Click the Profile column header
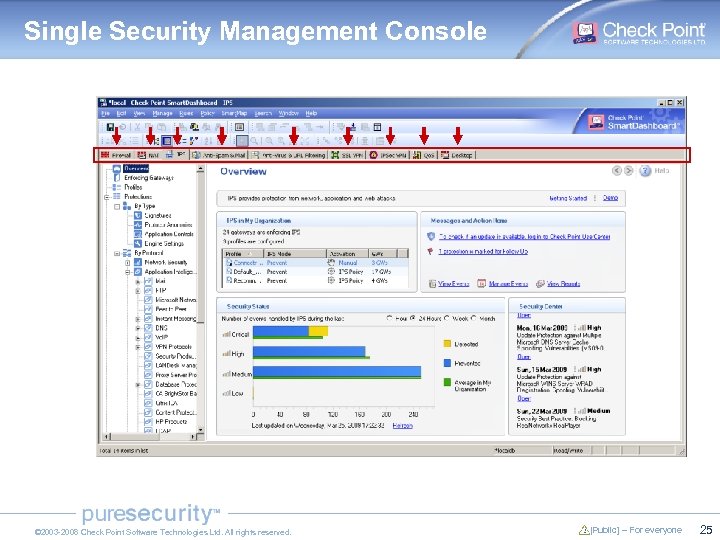The width and height of the screenshot is (720, 540). (243, 253)
